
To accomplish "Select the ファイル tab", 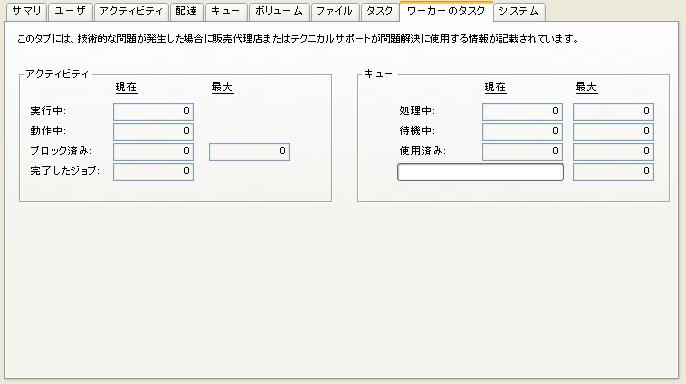I will (335, 11).
